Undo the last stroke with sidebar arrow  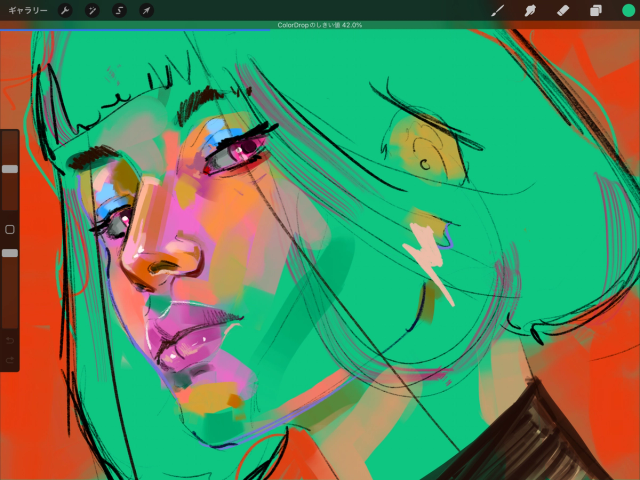click(9, 341)
